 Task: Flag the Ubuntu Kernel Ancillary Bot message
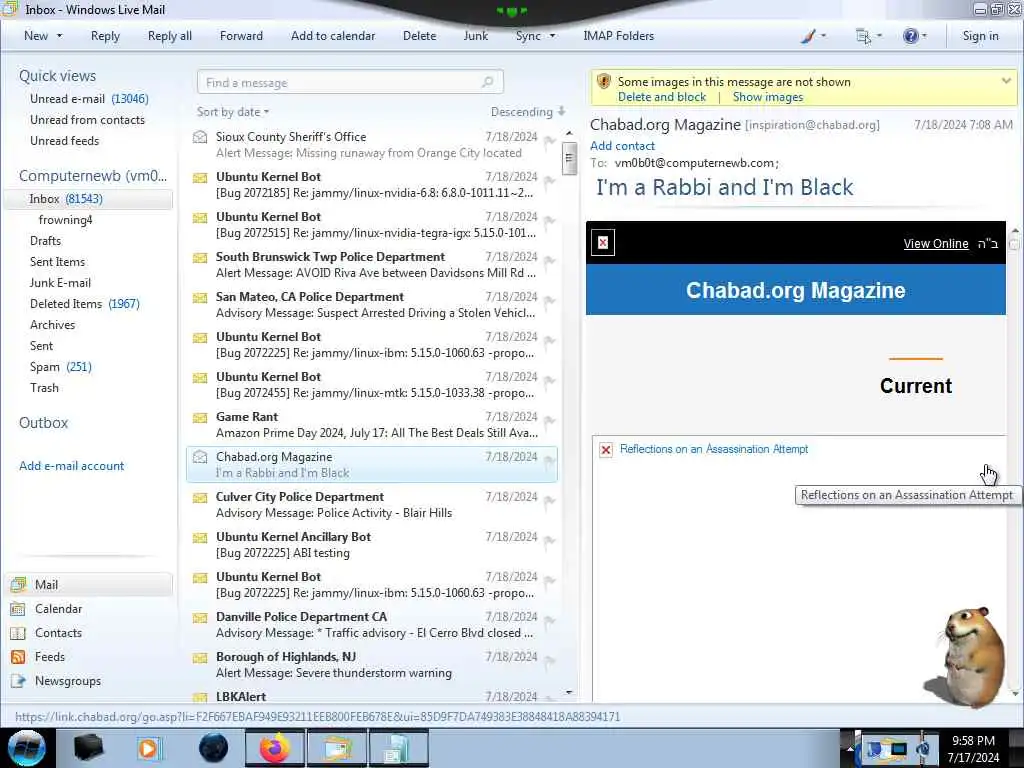click(549, 541)
